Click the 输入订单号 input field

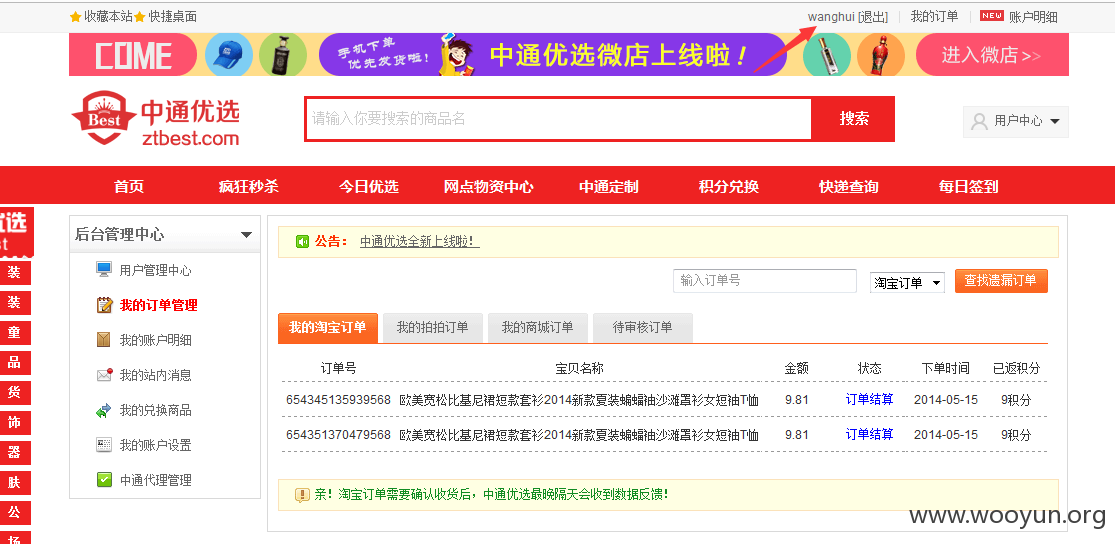(x=764, y=281)
